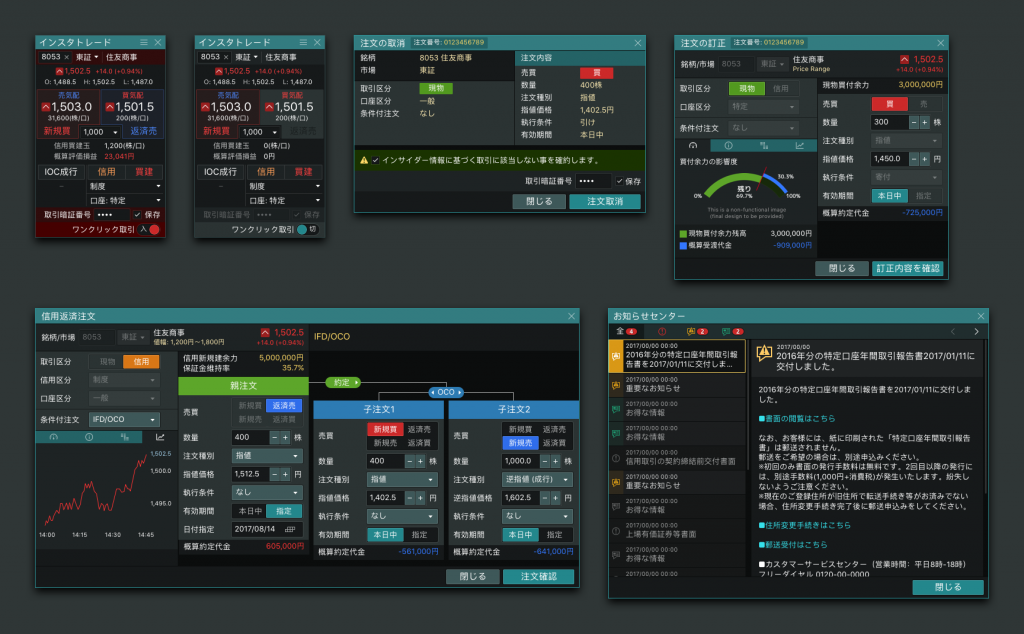Click the 注文確認 button

tap(540, 576)
